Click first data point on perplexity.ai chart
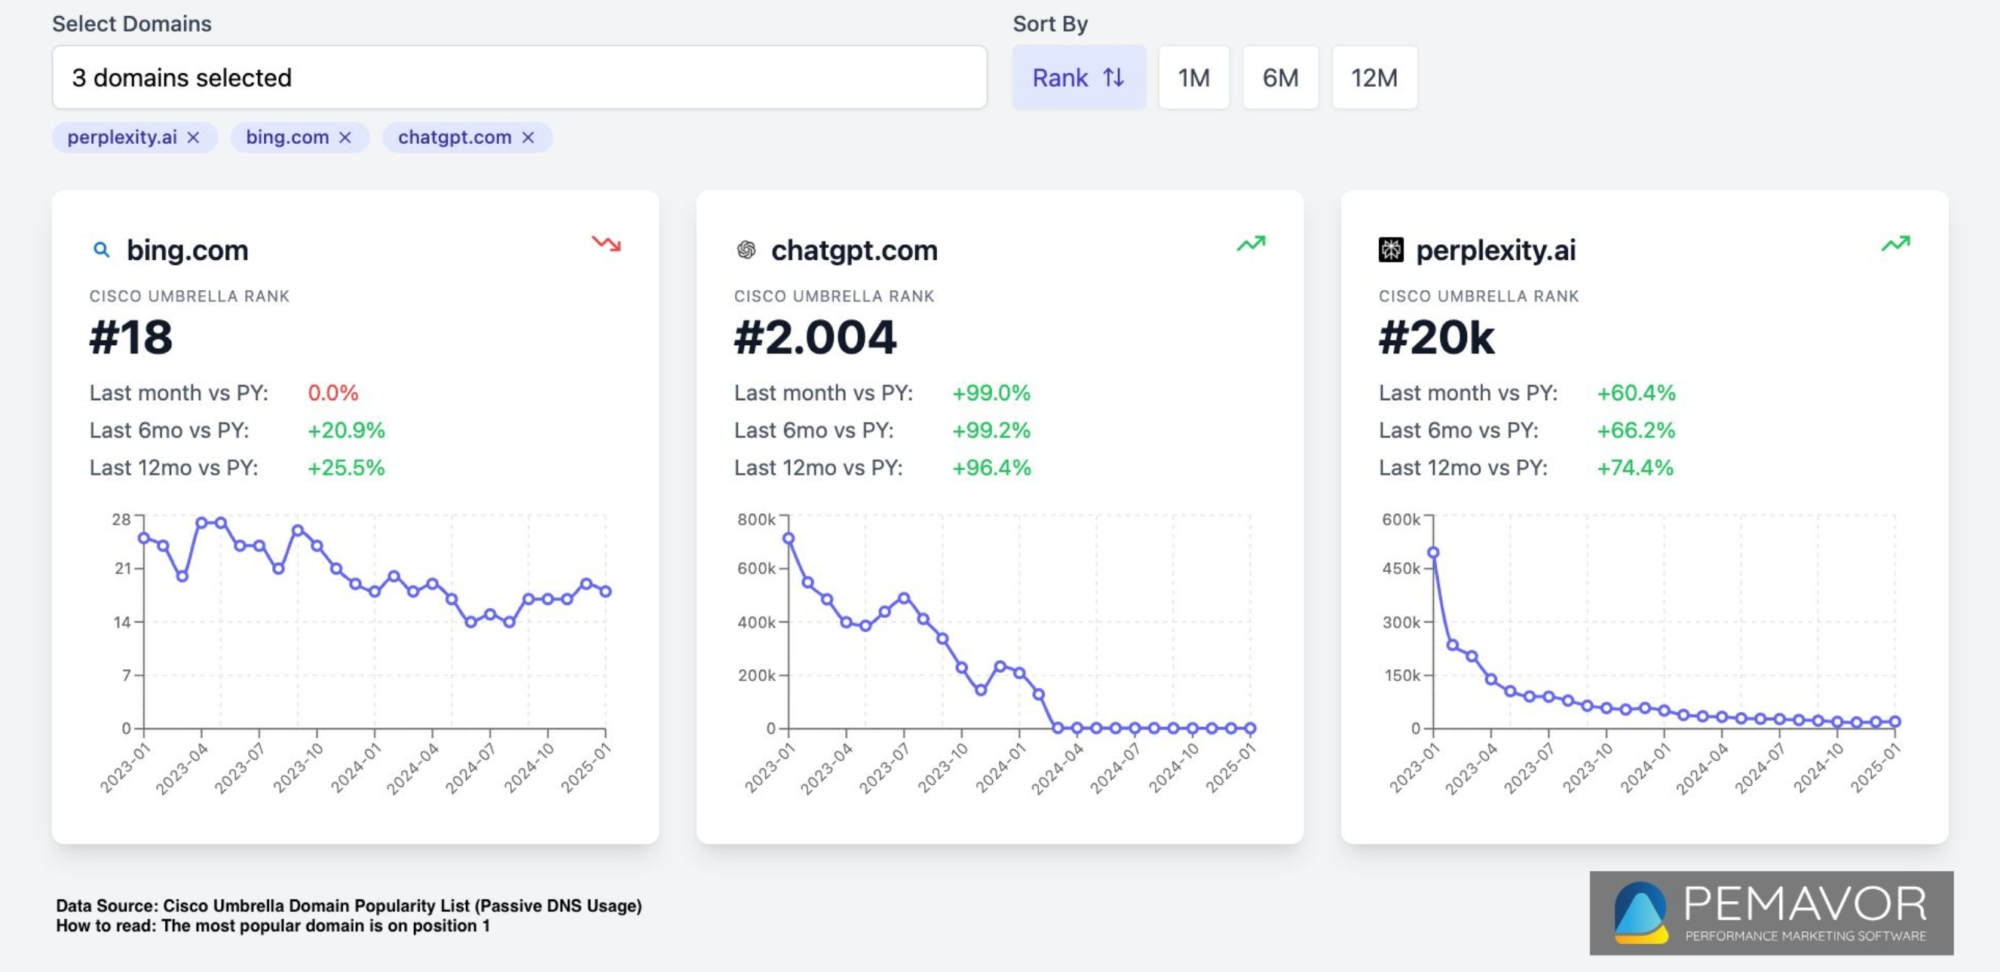 [x=1433, y=552]
